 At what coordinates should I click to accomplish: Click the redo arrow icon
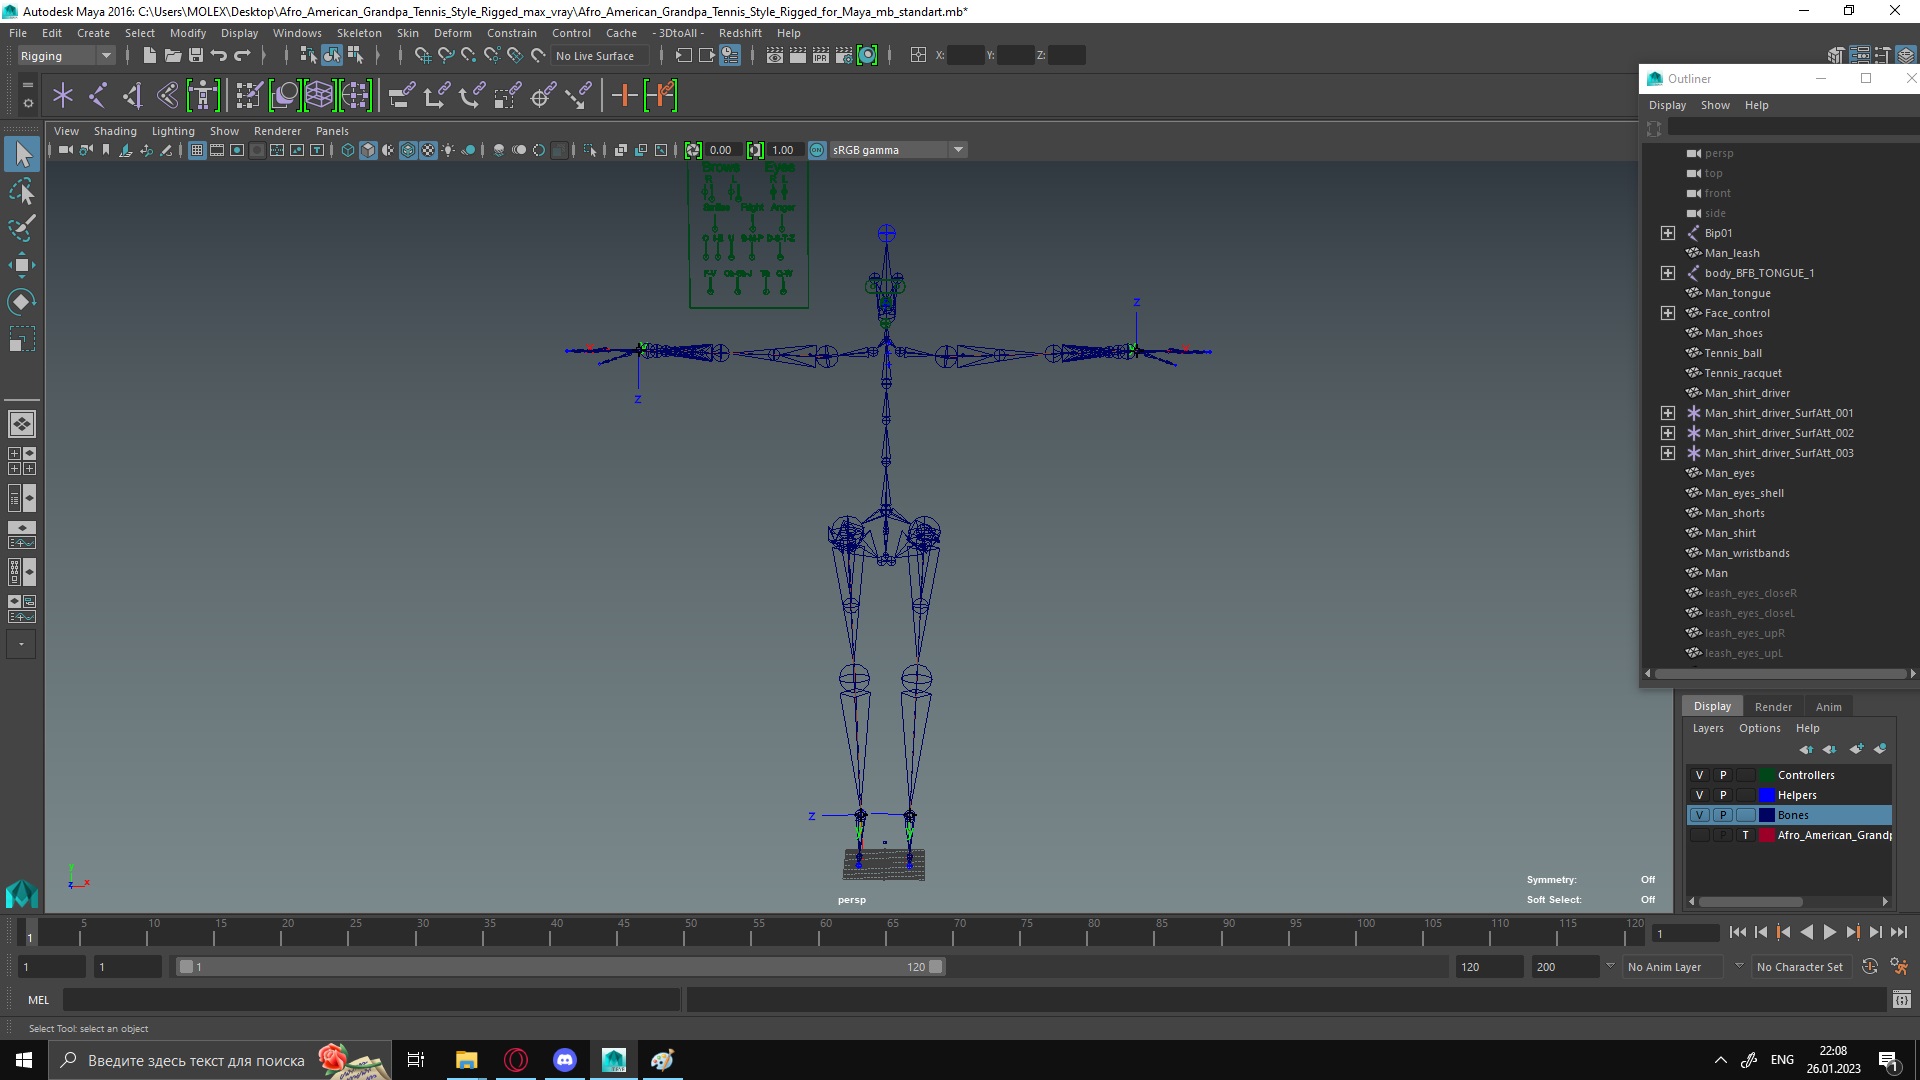click(242, 56)
